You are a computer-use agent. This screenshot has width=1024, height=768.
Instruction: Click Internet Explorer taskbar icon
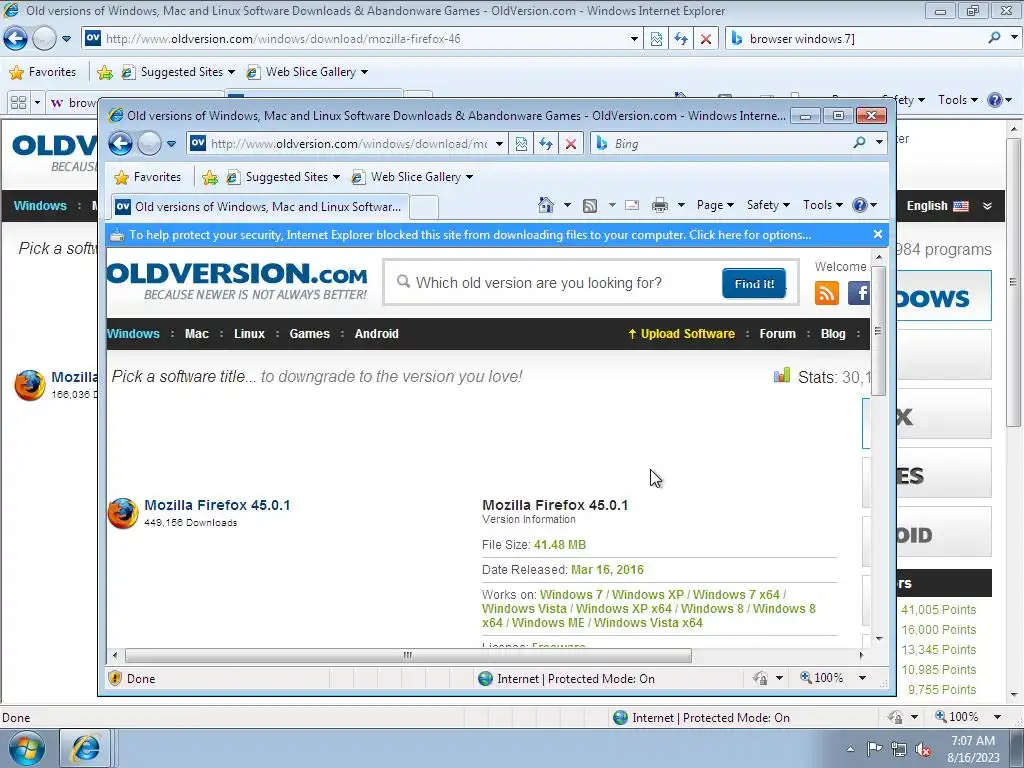pos(85,748)
